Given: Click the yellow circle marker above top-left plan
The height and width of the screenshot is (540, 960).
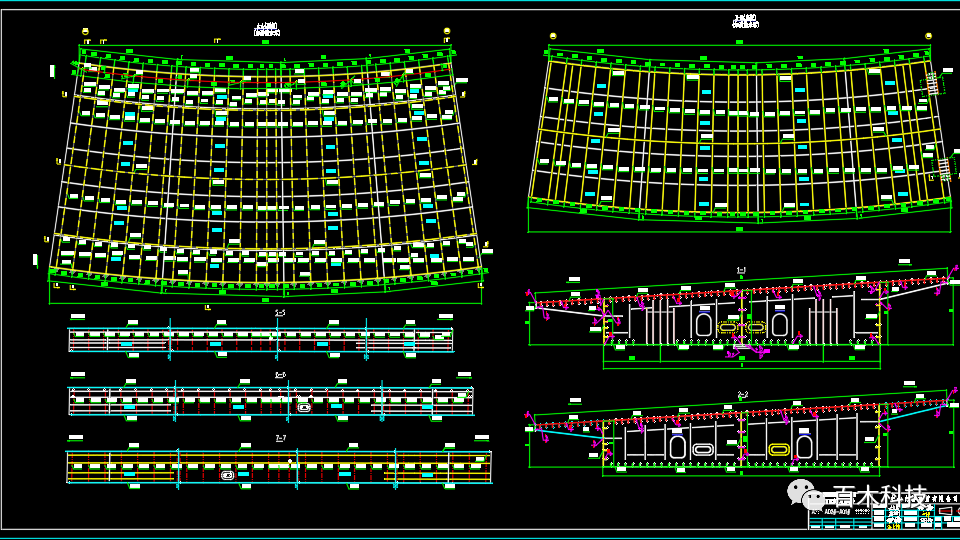Looking at the screenshot, I should (85, 32).
